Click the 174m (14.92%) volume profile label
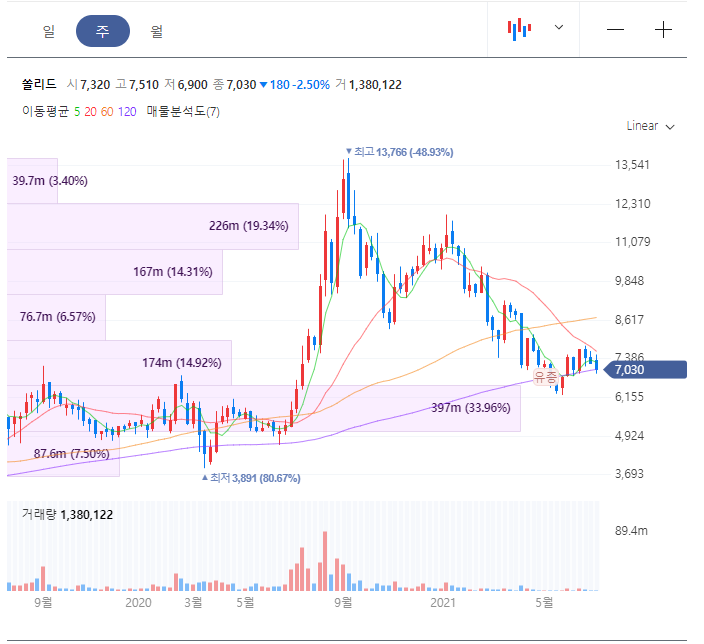The image size is (704, 644). click(182, 362)
